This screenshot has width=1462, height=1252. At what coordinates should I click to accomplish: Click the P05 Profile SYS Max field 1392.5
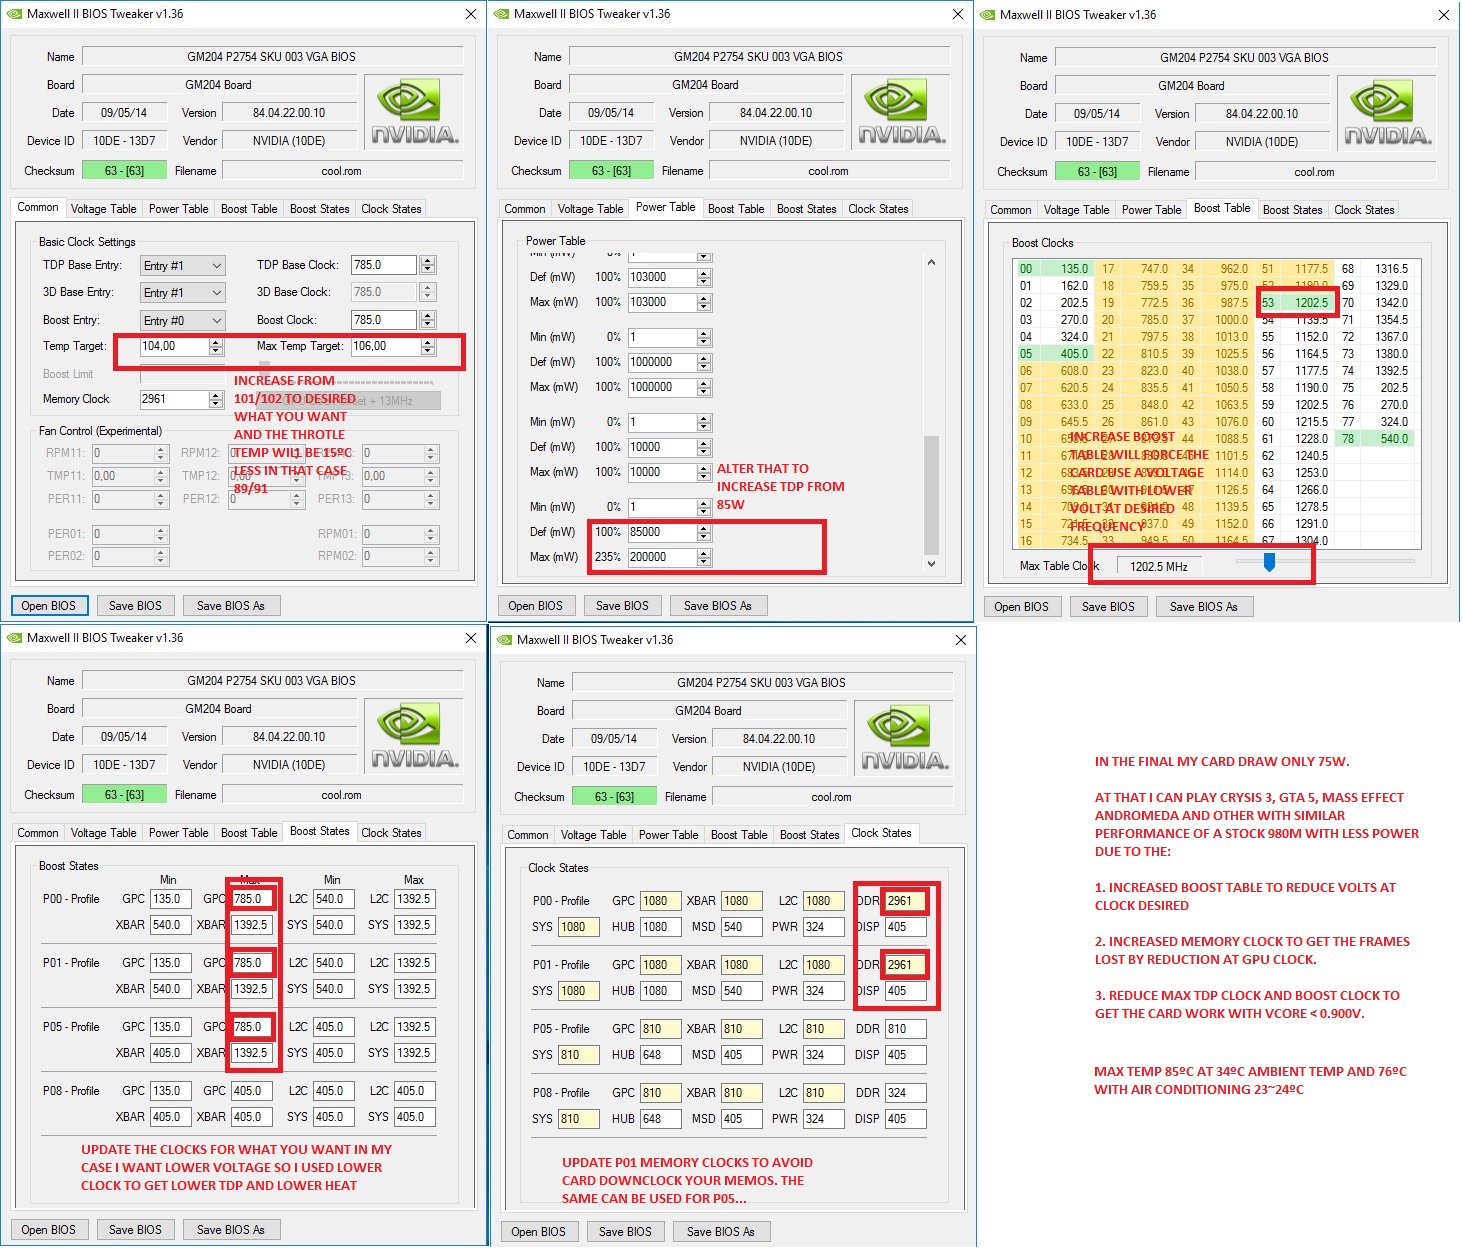click(x=413, y=1053)
